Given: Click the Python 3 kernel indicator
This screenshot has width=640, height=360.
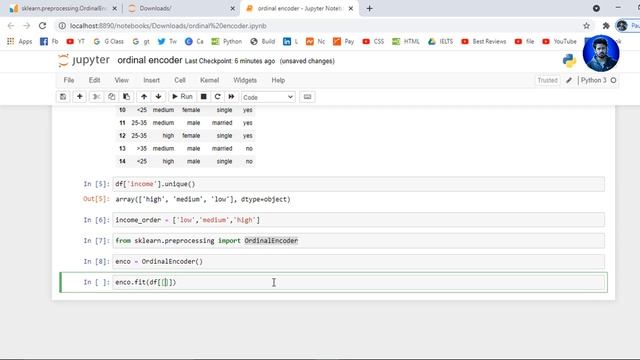Looking at the screenshot, I should pos(593,80).
